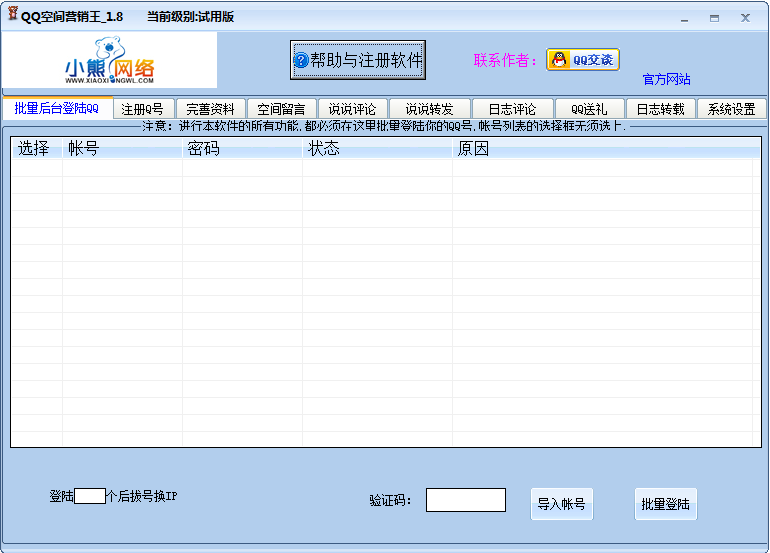Open the 系统设置 tab

732,109
